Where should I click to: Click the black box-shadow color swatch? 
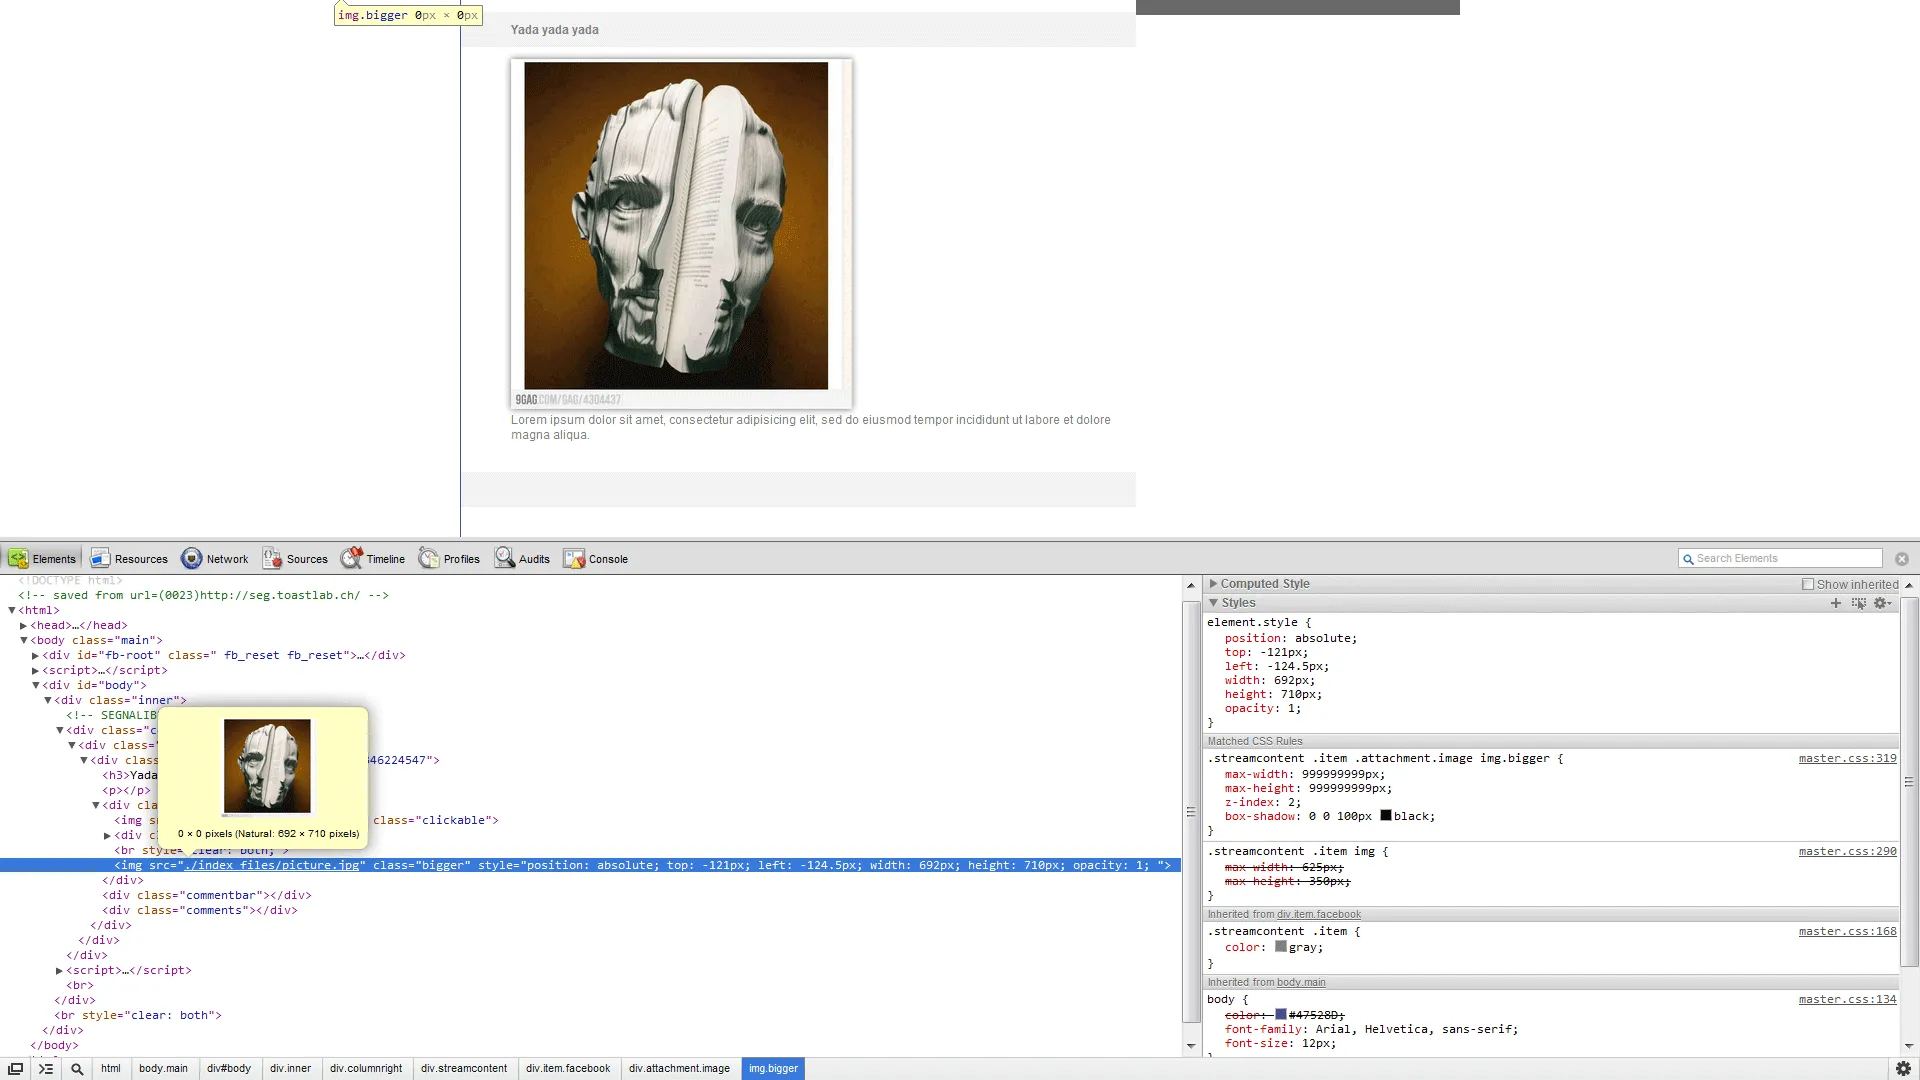click(1385, 816)
